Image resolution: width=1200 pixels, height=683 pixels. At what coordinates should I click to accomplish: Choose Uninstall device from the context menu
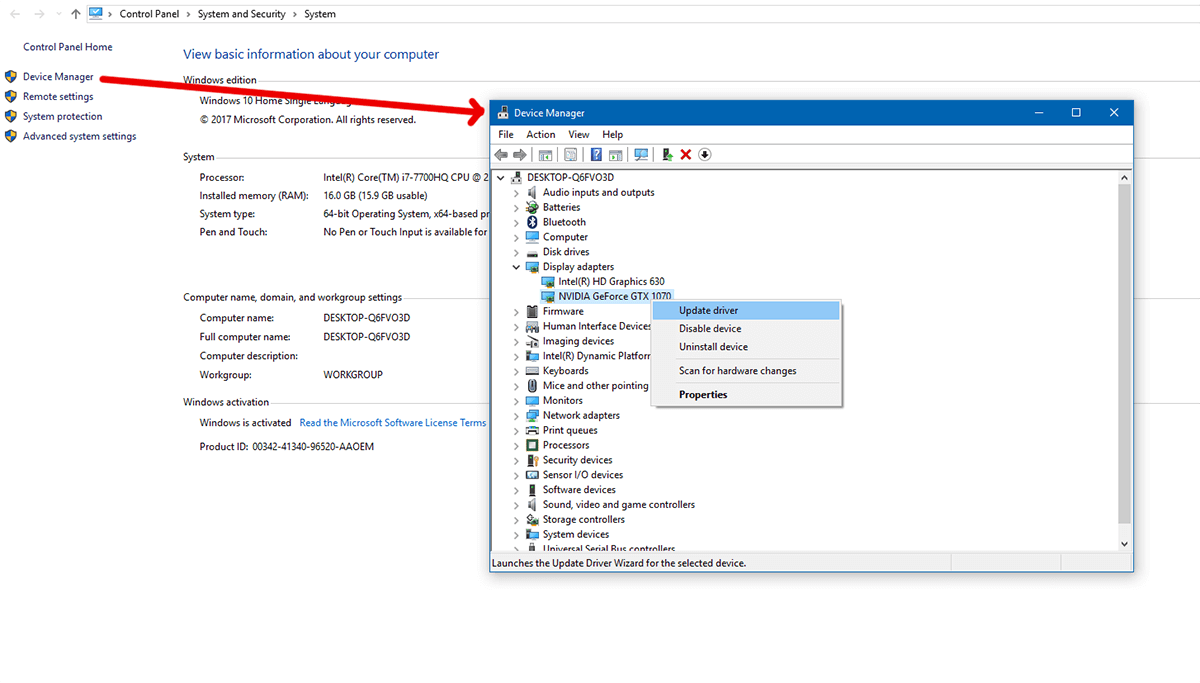tap(746, 347)
